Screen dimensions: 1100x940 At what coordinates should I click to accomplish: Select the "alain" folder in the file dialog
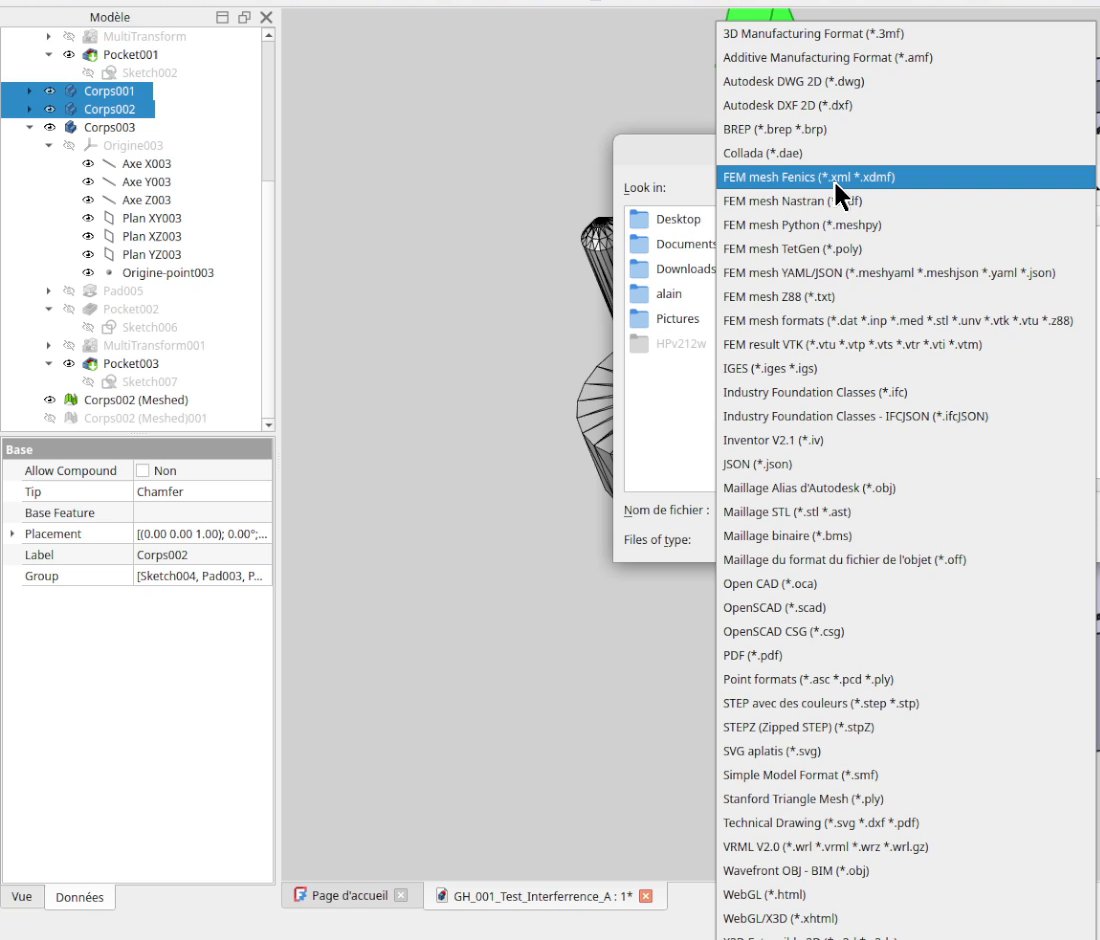669,293
